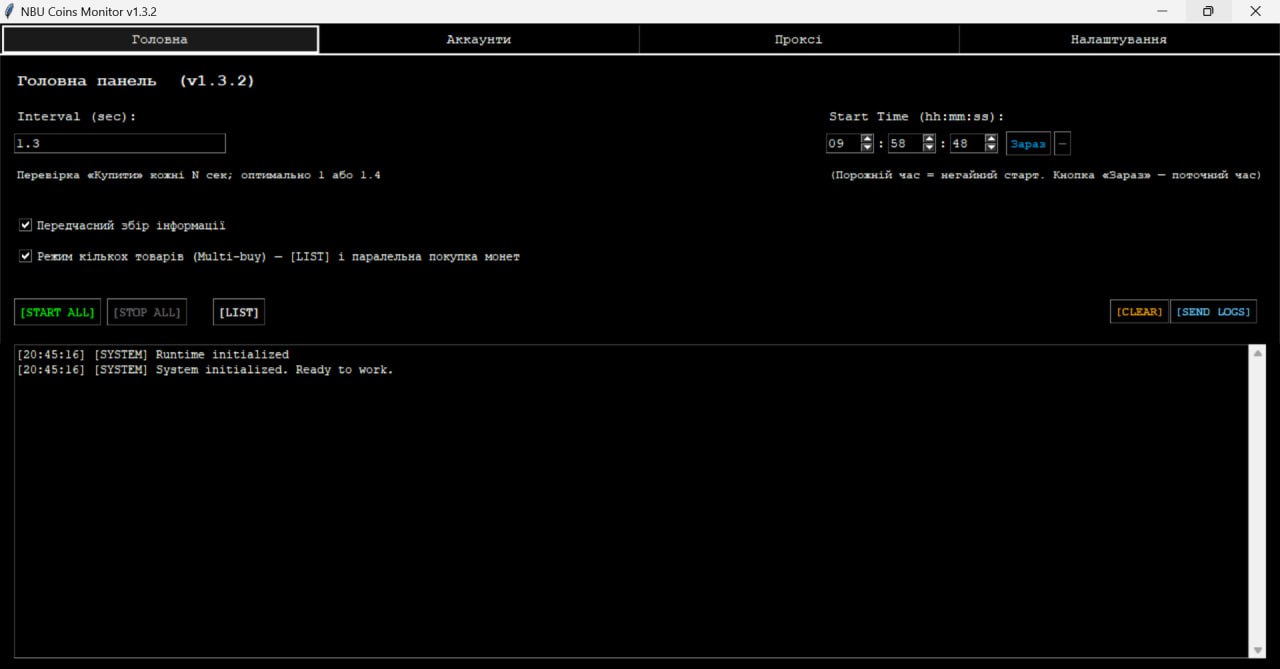The height and width of the screenshot is (669, 1280).
Task: Select the Головна tab
Action: pyautogui.click(x=160, y=39)
